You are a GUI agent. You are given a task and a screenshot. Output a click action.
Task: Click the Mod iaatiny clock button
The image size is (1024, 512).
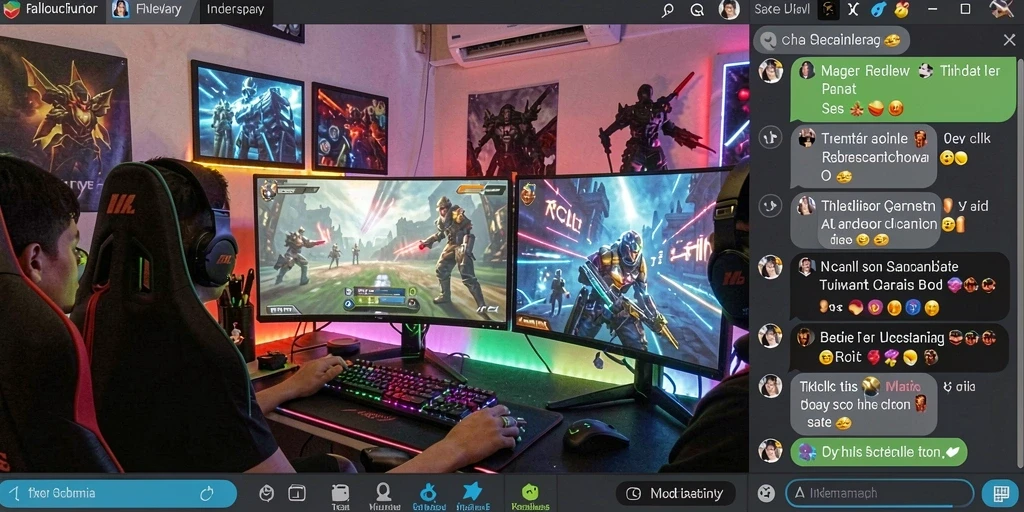tap(676, 493)
